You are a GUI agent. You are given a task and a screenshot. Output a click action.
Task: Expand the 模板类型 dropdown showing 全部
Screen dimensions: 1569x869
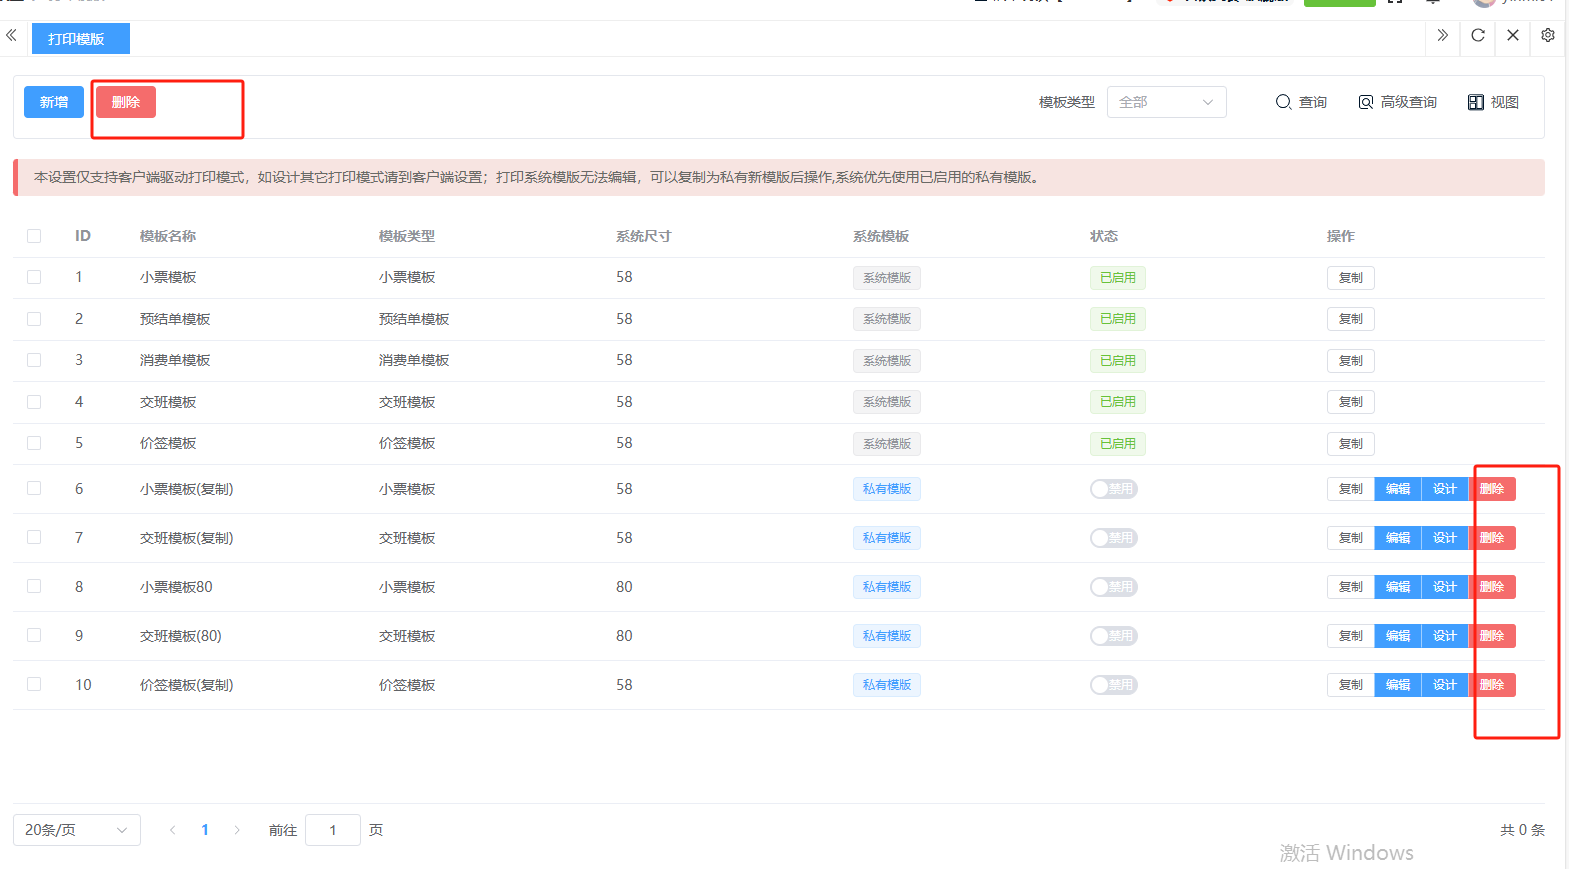click(1166, 102)
